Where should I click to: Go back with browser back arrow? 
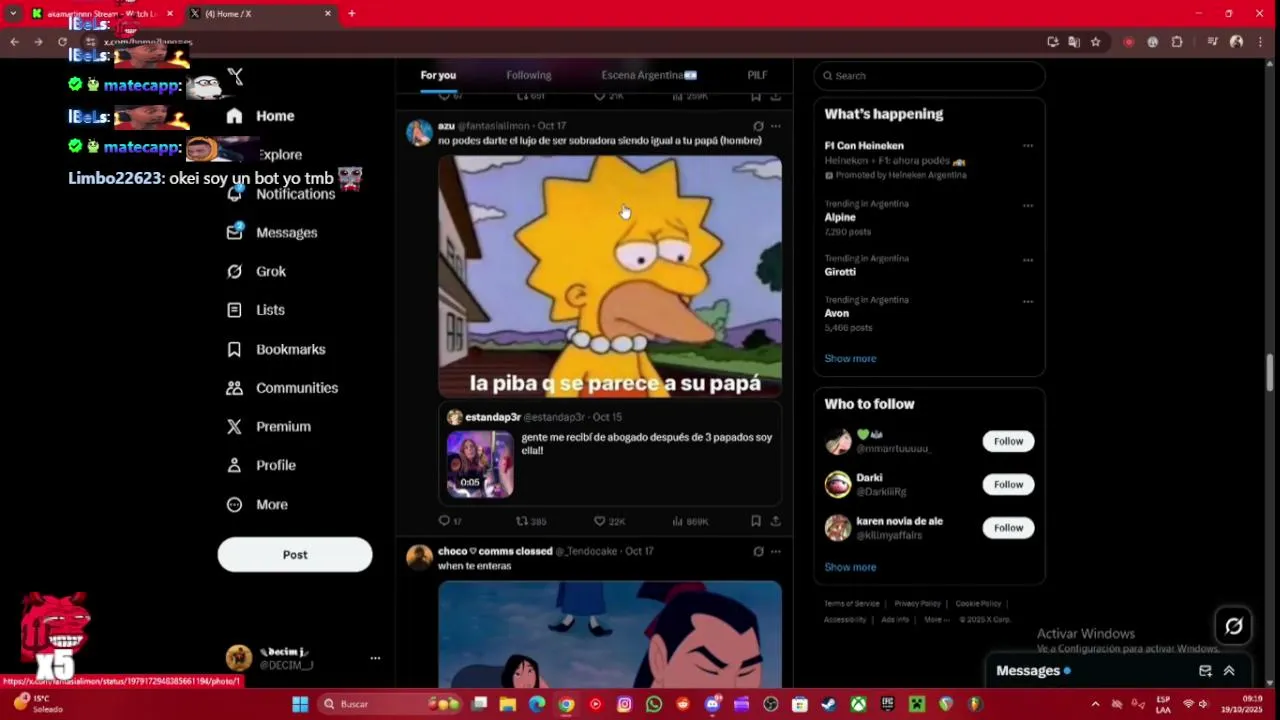coord(14,42)
